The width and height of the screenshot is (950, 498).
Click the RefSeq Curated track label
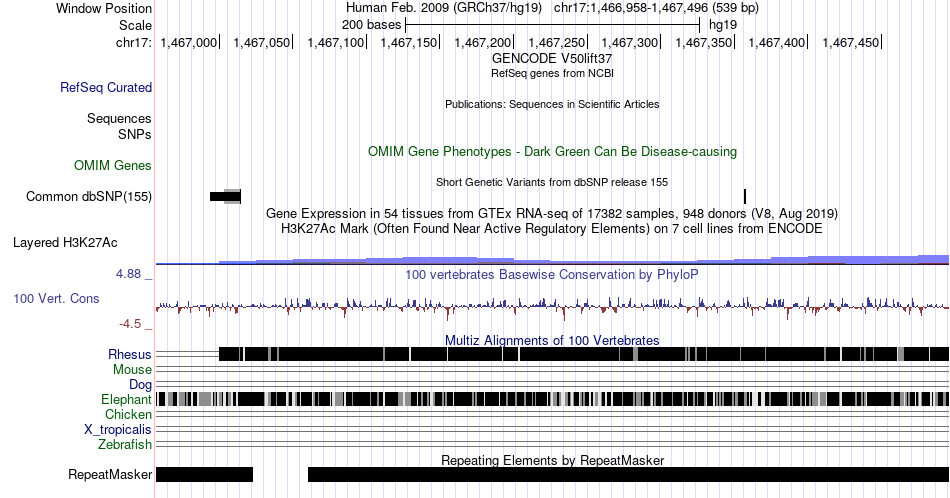tap(105, 87)
